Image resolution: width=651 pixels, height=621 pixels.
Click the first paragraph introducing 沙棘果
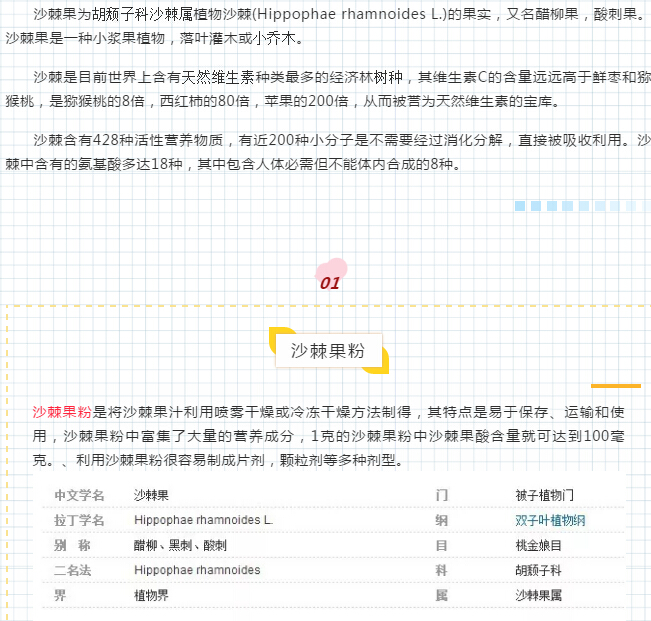coord(330,27)
